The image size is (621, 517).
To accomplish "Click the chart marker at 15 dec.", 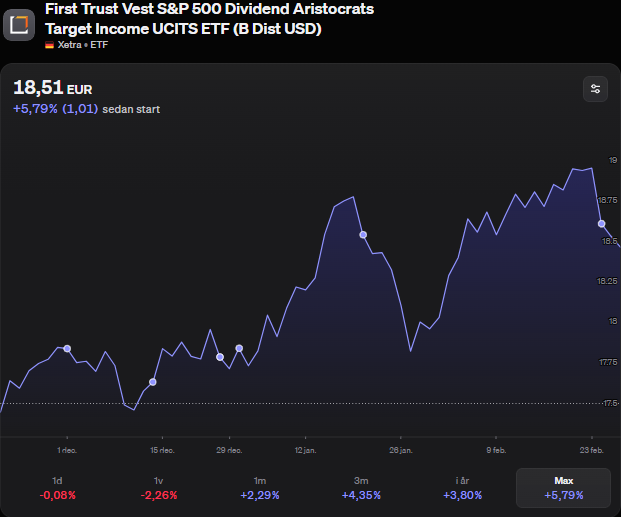I will (153, 382).
